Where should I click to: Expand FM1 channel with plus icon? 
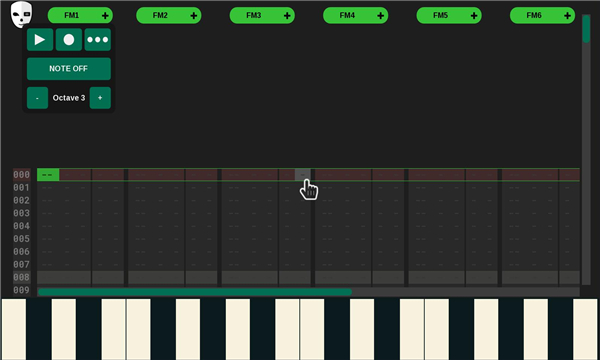click(105, 16)
